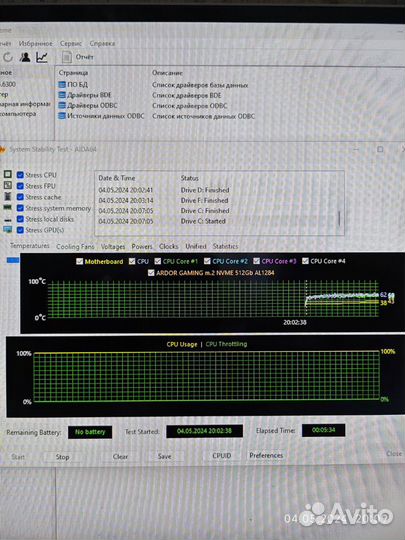Select the ПО БД database icon
Viewport: 405px width, 540px height.
[x=62, y=85]
